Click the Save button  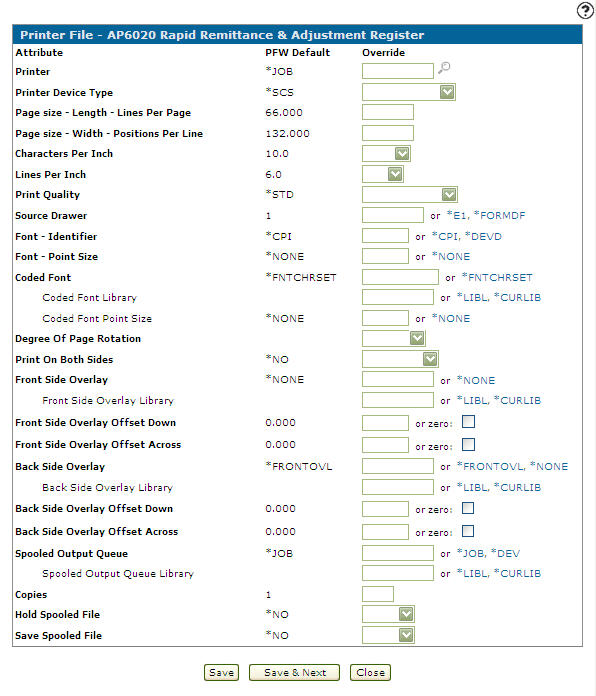pos(221,672)
